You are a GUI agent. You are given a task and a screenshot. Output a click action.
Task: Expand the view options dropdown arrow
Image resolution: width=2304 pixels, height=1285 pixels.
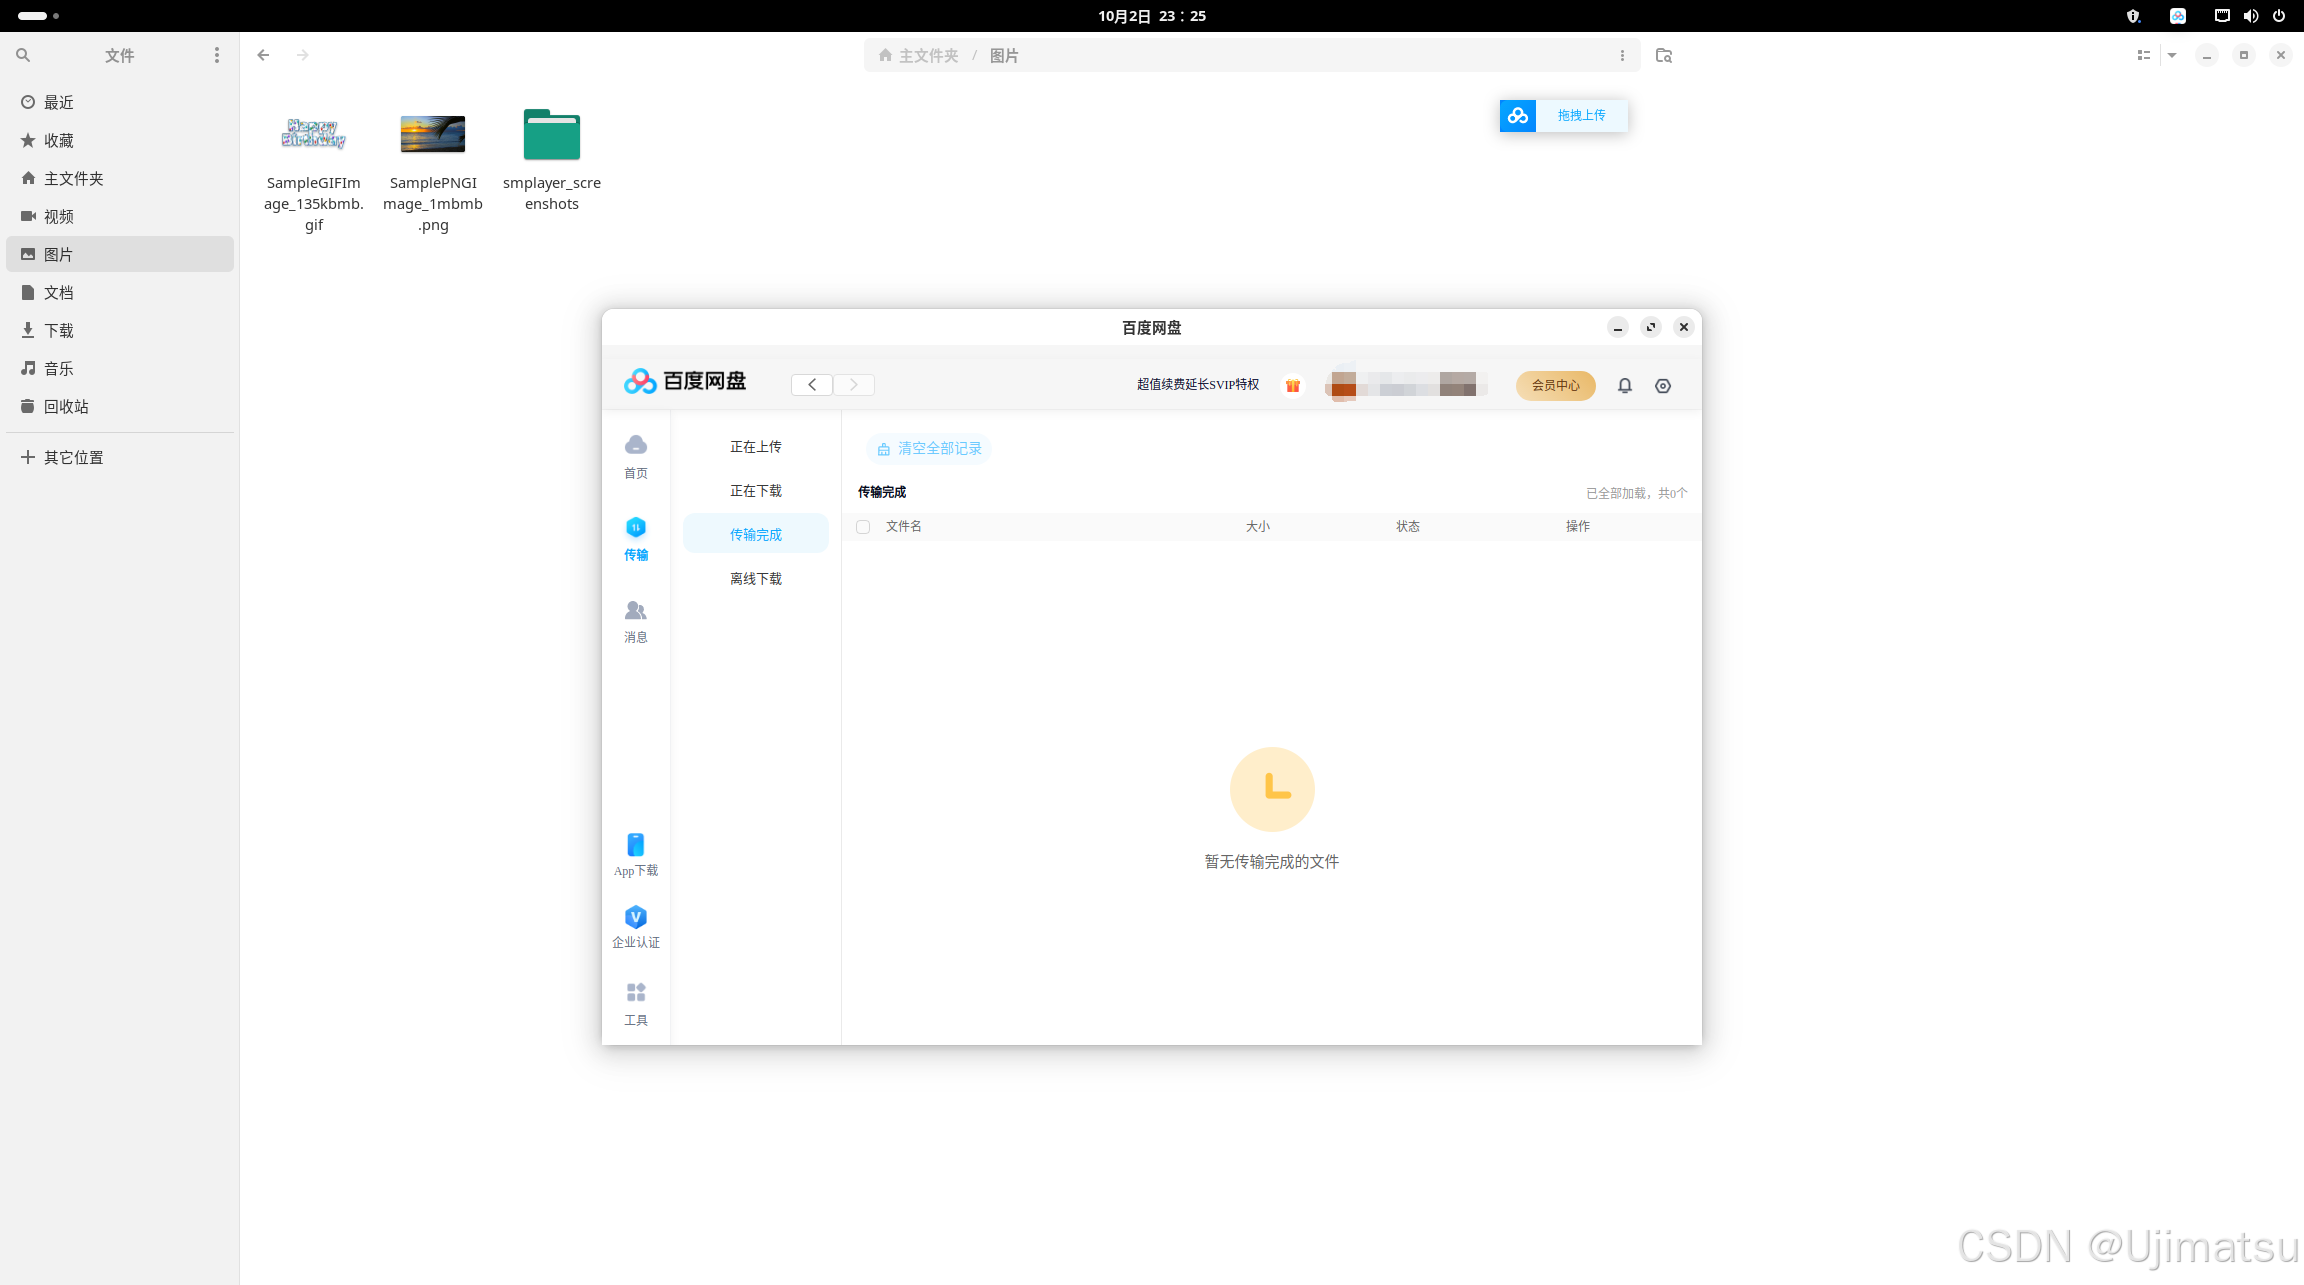pos(2172,56)
